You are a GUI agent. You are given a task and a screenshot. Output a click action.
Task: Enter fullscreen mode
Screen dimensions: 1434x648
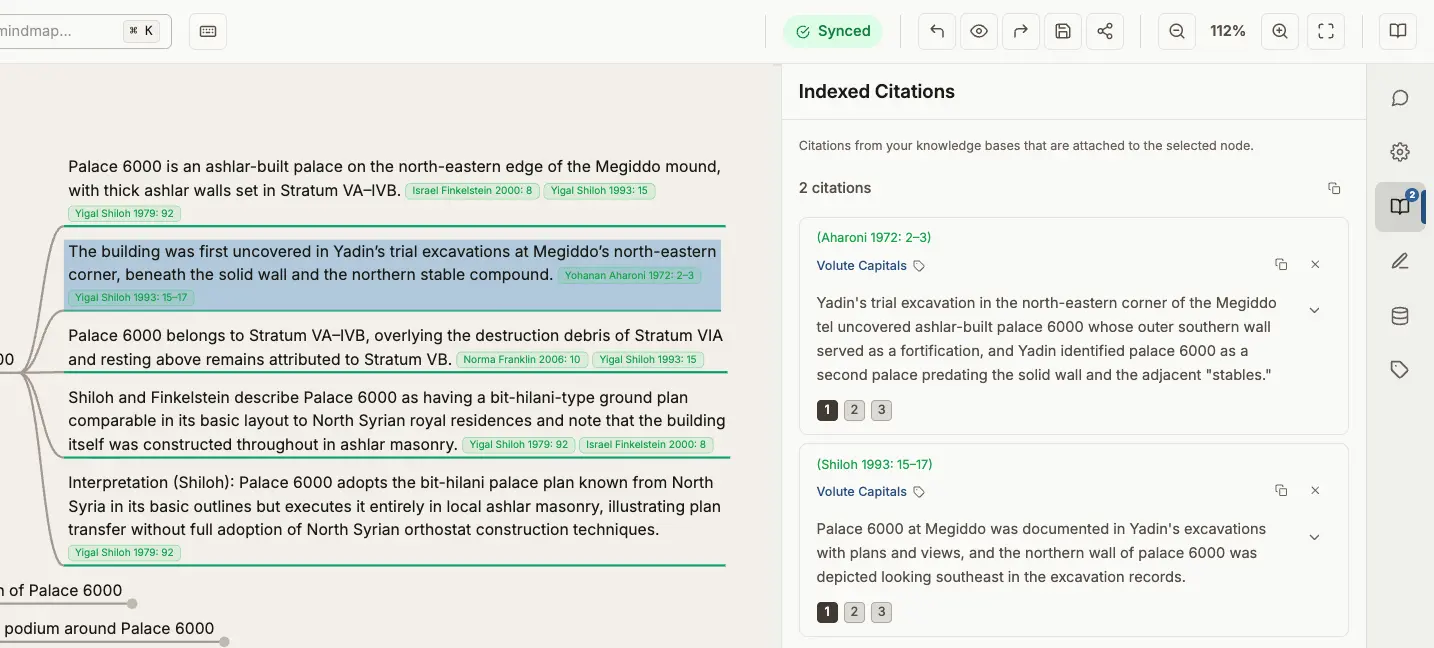[x=1326, y=31]
